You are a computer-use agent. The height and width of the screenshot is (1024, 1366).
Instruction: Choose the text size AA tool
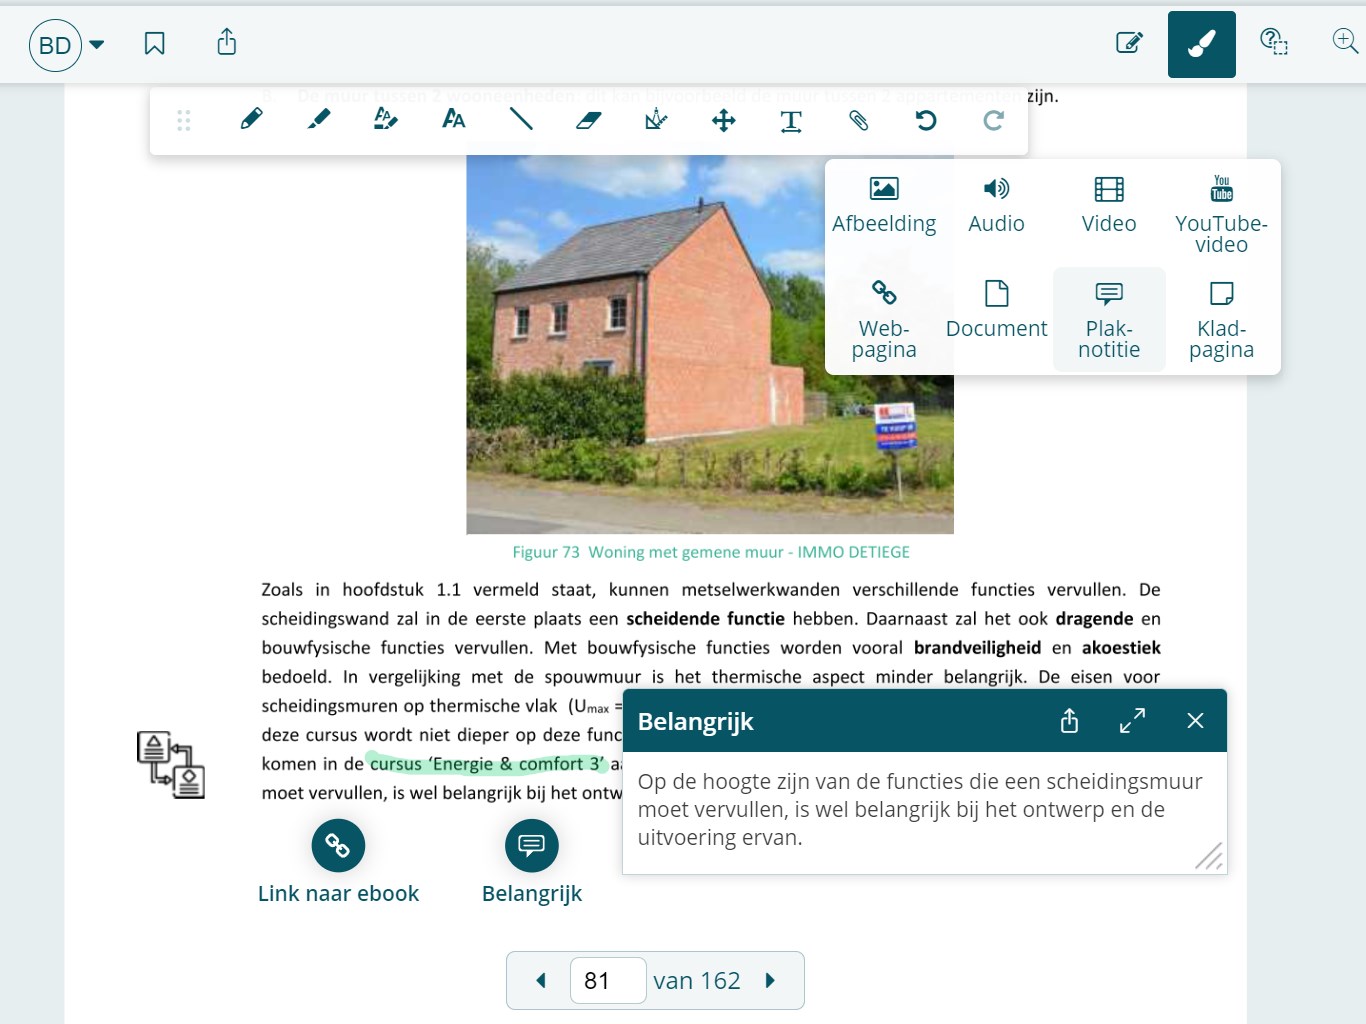(454, 120)
